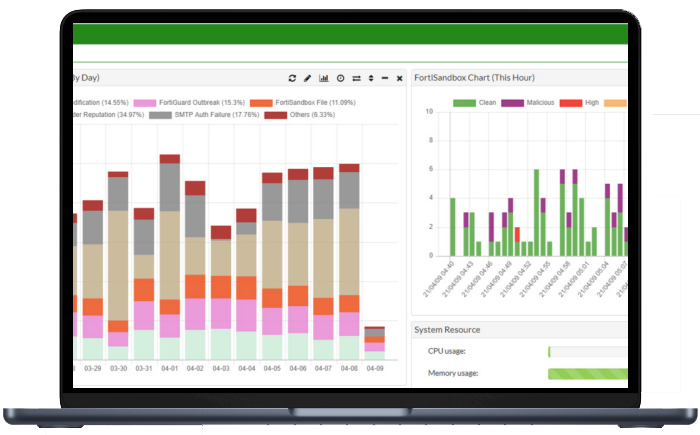Click the stacked bar for 03-30
Image resolution: width=700 pixels, height=435 pixels.
tap(118, 265)
